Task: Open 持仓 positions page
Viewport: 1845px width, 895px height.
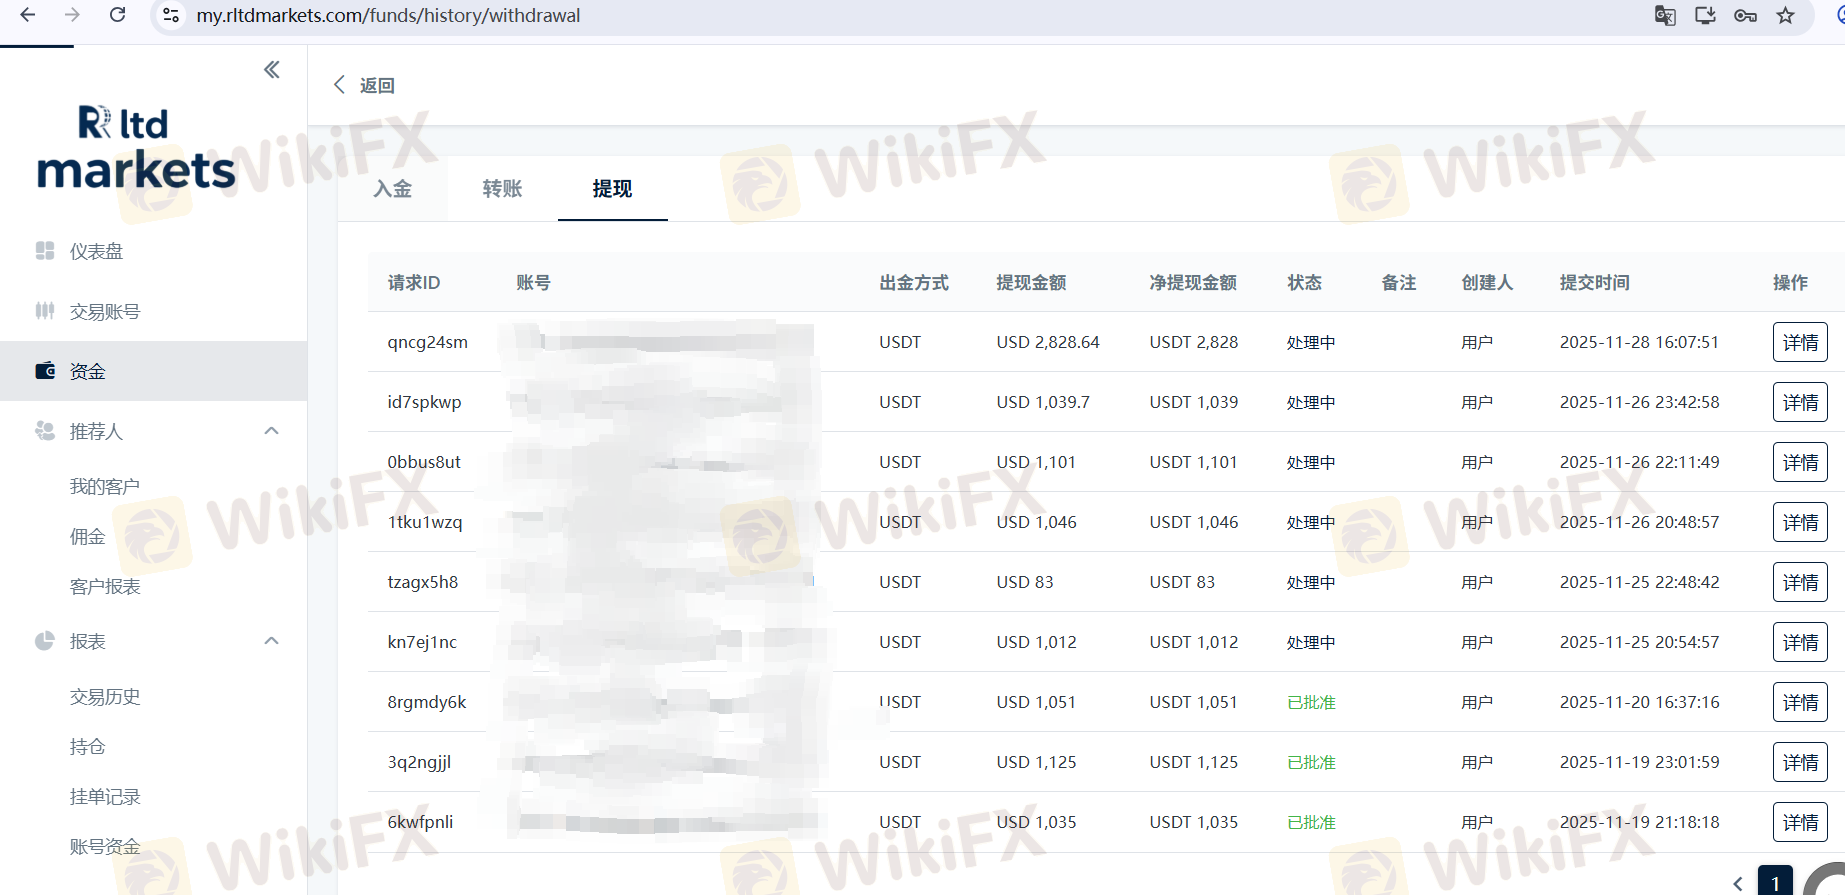Action: pyautogui.click(x=88, y=746)
